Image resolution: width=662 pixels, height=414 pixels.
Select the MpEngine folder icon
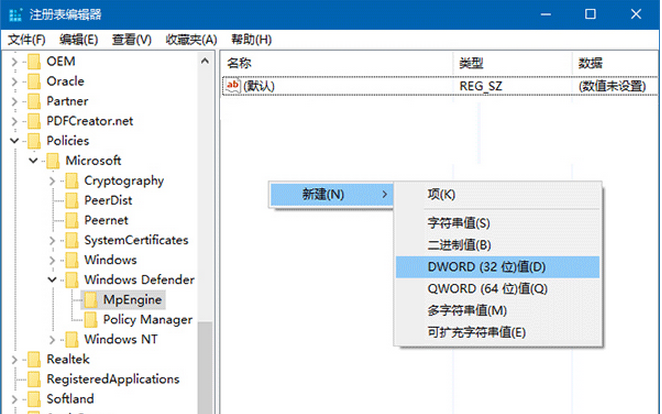pyautogui.click(x=90, y=300)
